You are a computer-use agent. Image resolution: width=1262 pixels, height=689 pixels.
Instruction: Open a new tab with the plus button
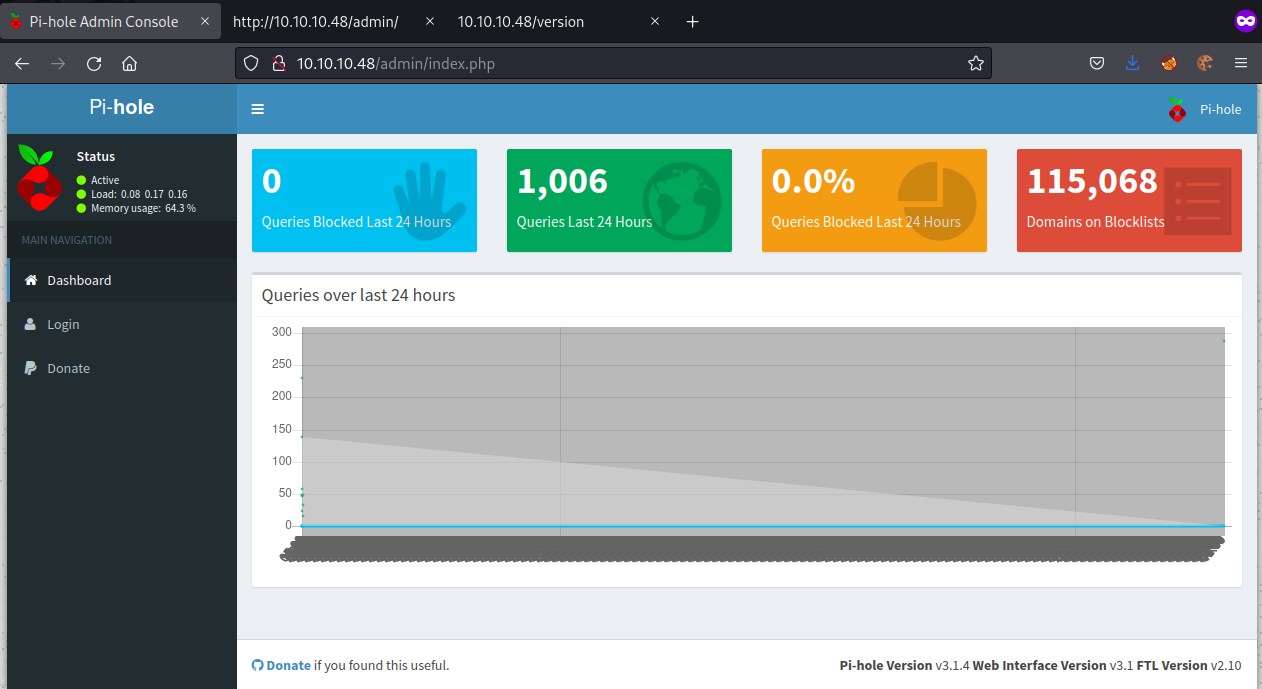[692, 21]
